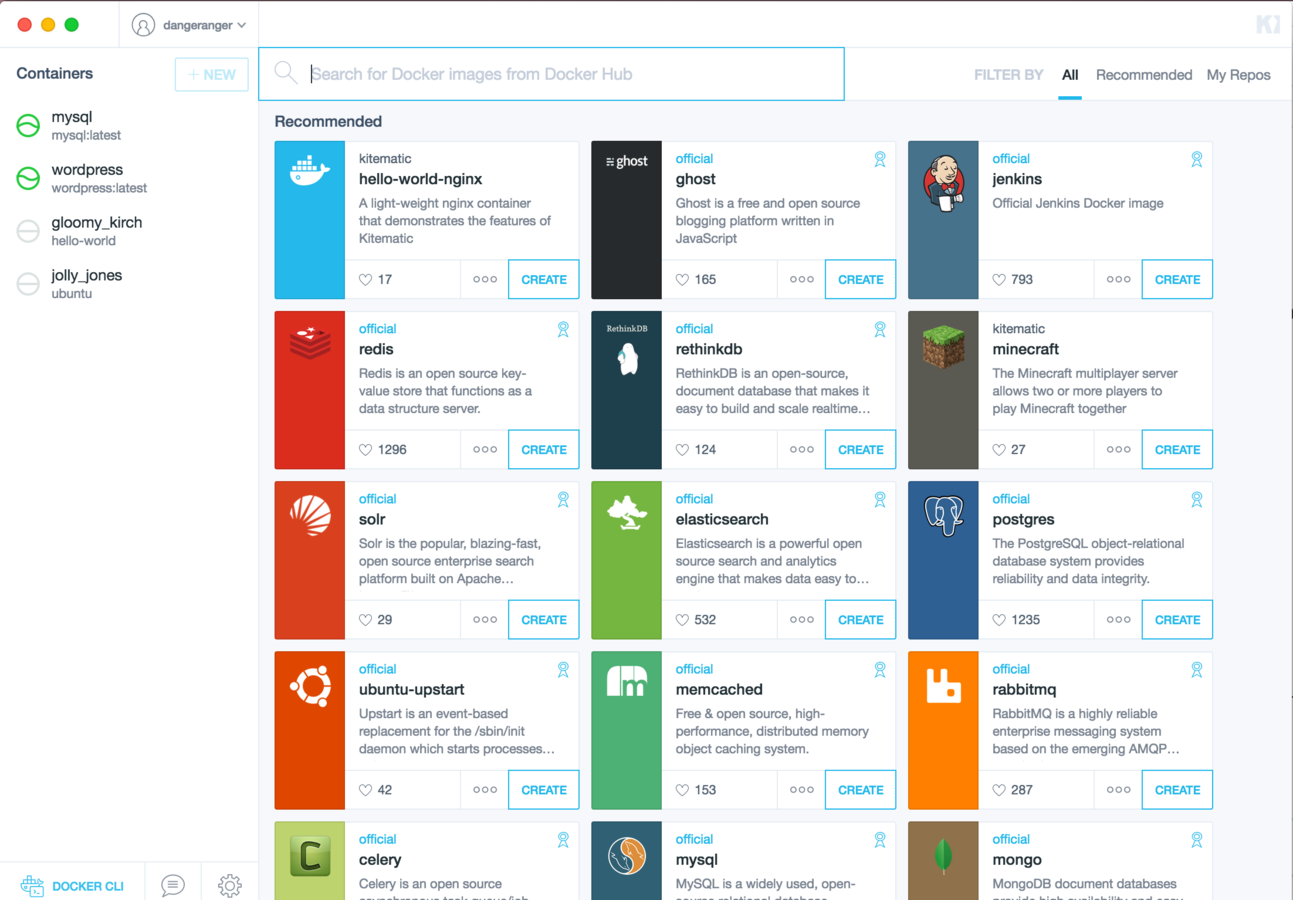Switch to the My Repos tab
Screen dimensions: 1293x900
(x=1238, y=75)
